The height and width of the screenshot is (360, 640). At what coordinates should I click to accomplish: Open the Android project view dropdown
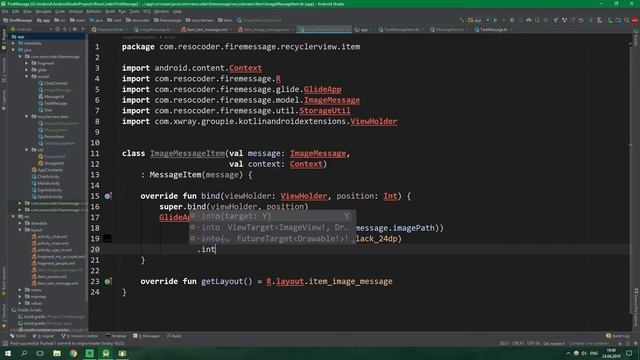click(x=31, y=29)
